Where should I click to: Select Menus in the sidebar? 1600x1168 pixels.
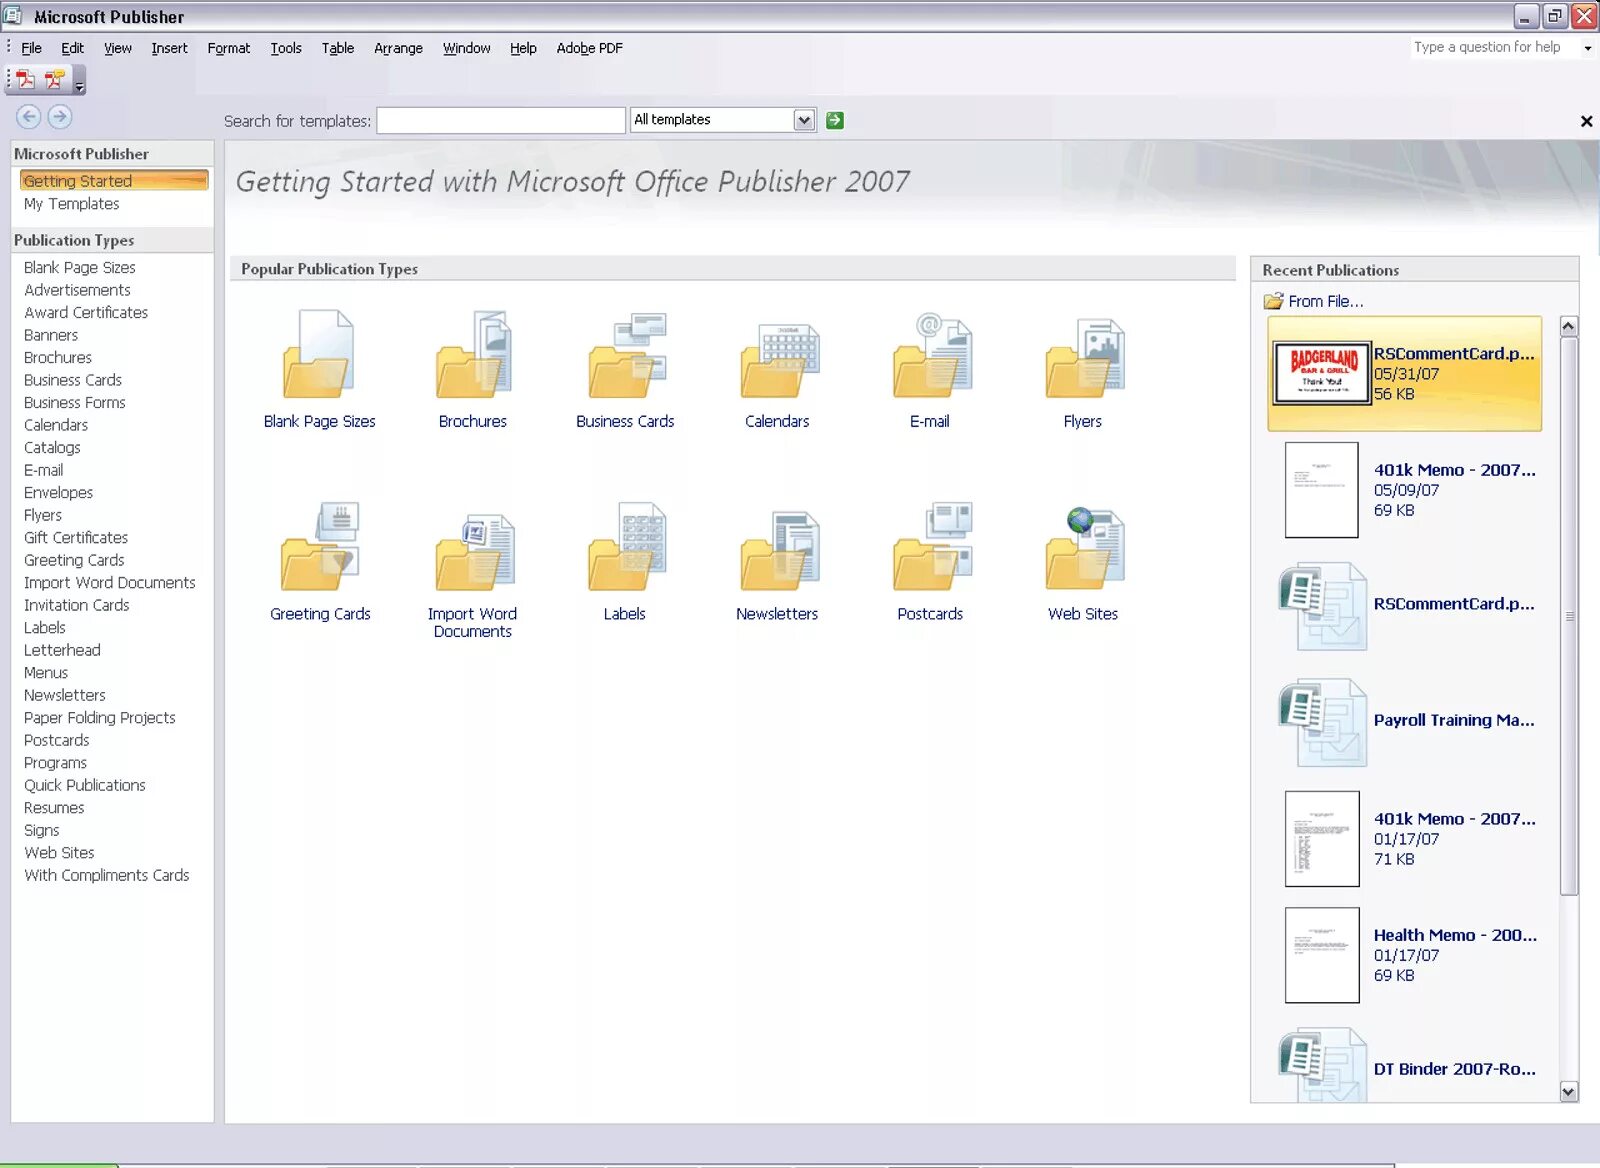(46, 673)
